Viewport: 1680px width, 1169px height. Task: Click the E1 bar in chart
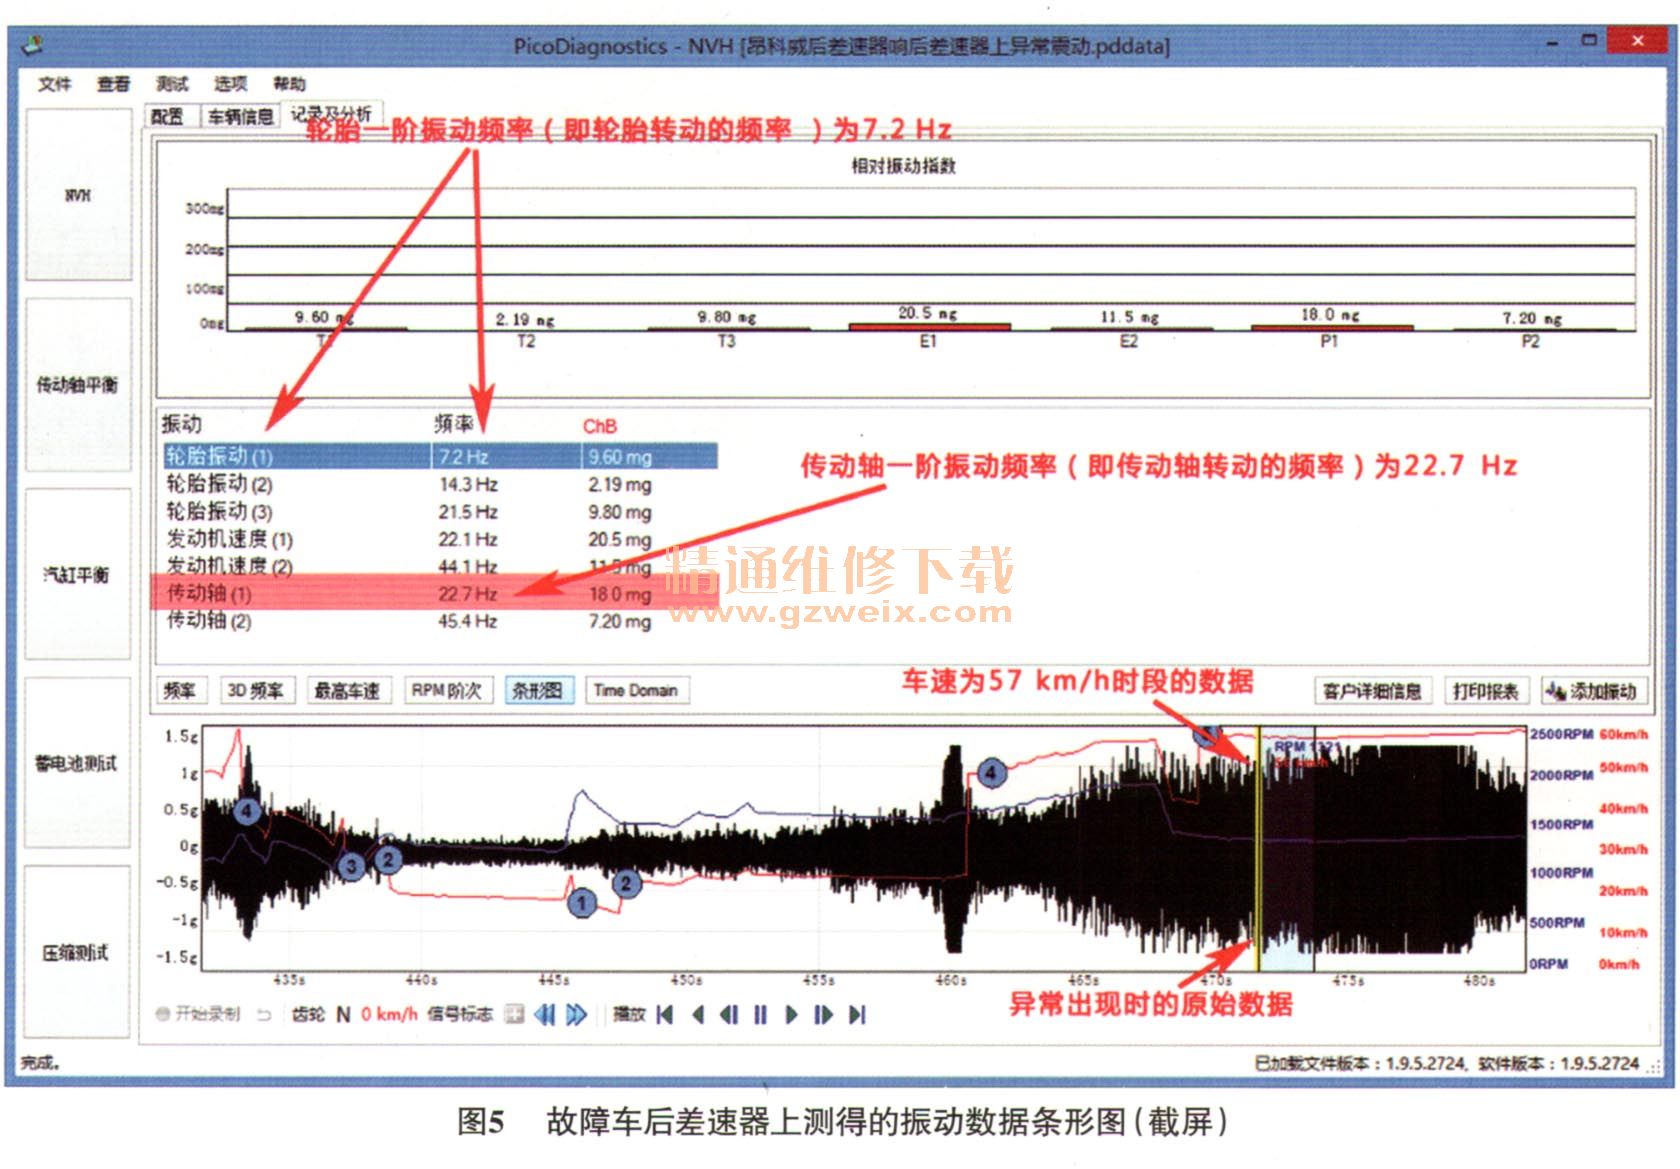(x=929, y=326)
